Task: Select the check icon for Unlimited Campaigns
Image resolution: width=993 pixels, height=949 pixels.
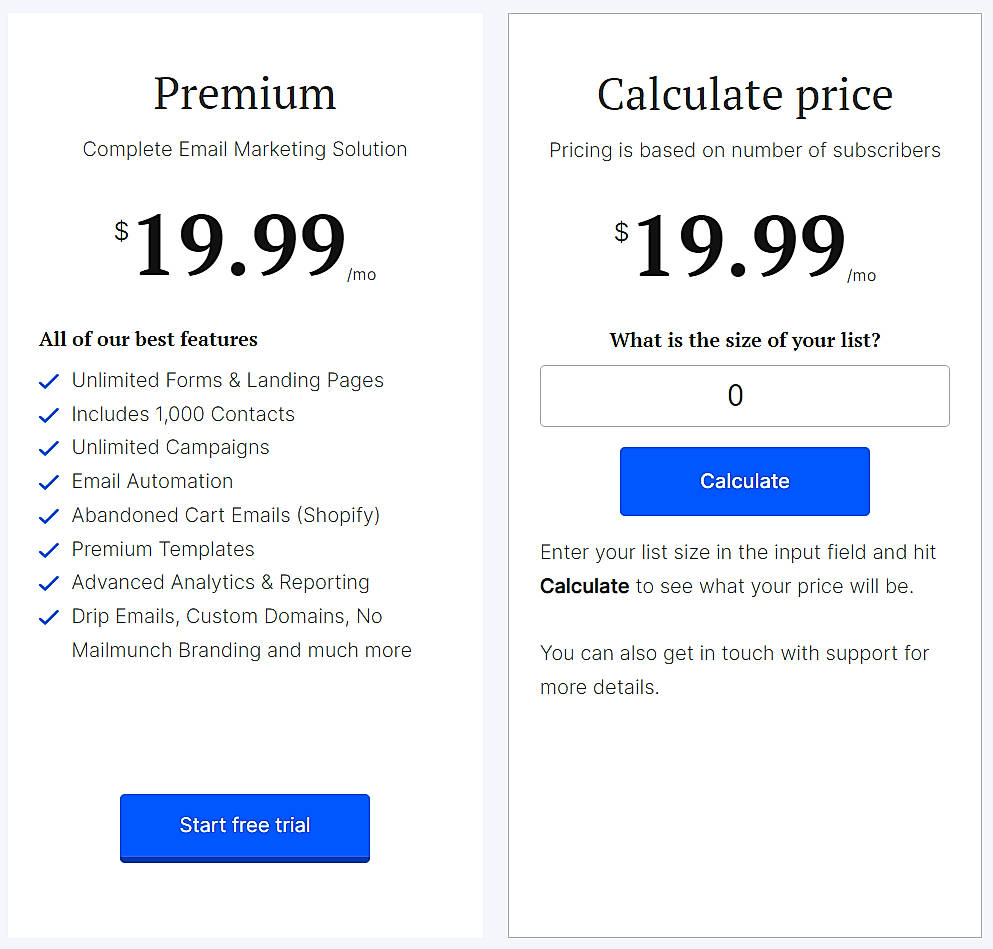Action: [x=48, y=448]
